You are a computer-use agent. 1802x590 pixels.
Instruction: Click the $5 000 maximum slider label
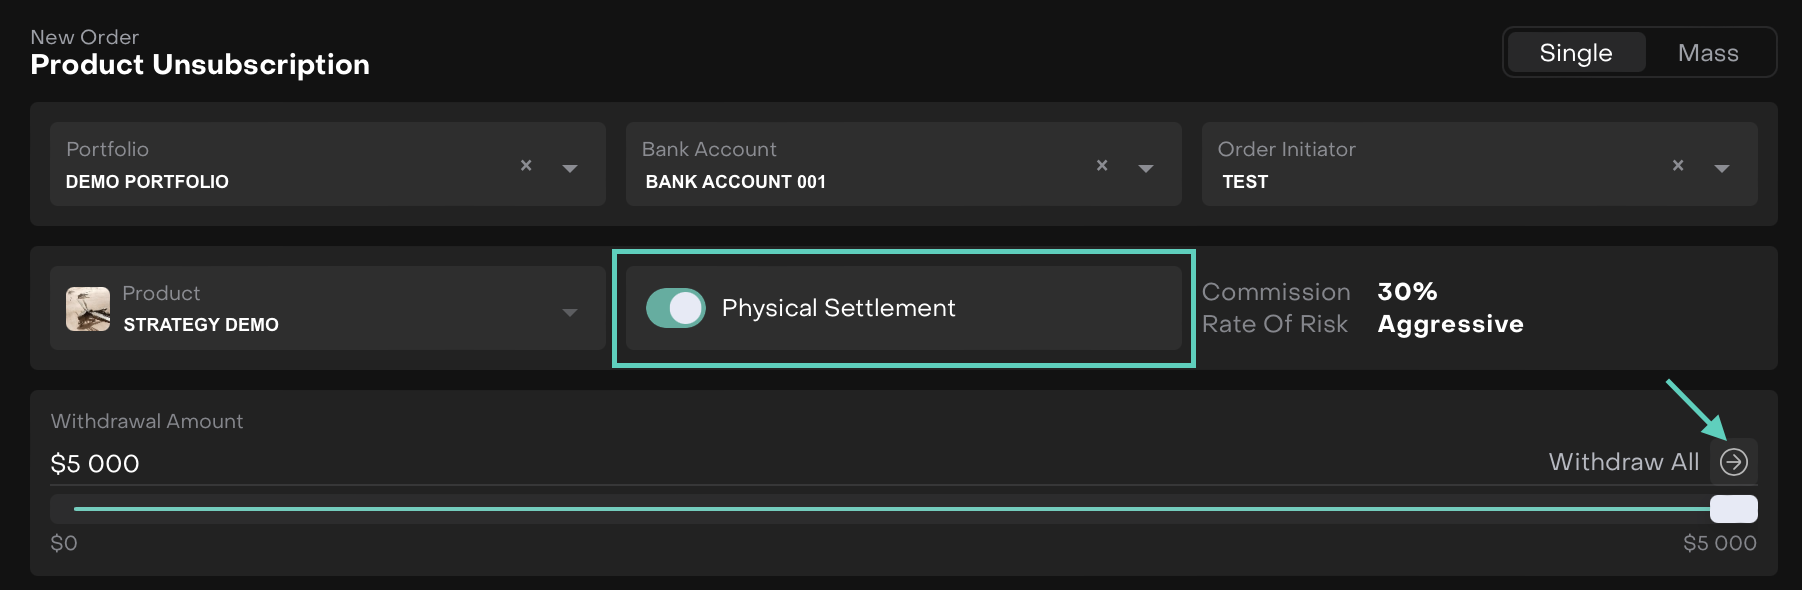click(x=1719, y=543)
